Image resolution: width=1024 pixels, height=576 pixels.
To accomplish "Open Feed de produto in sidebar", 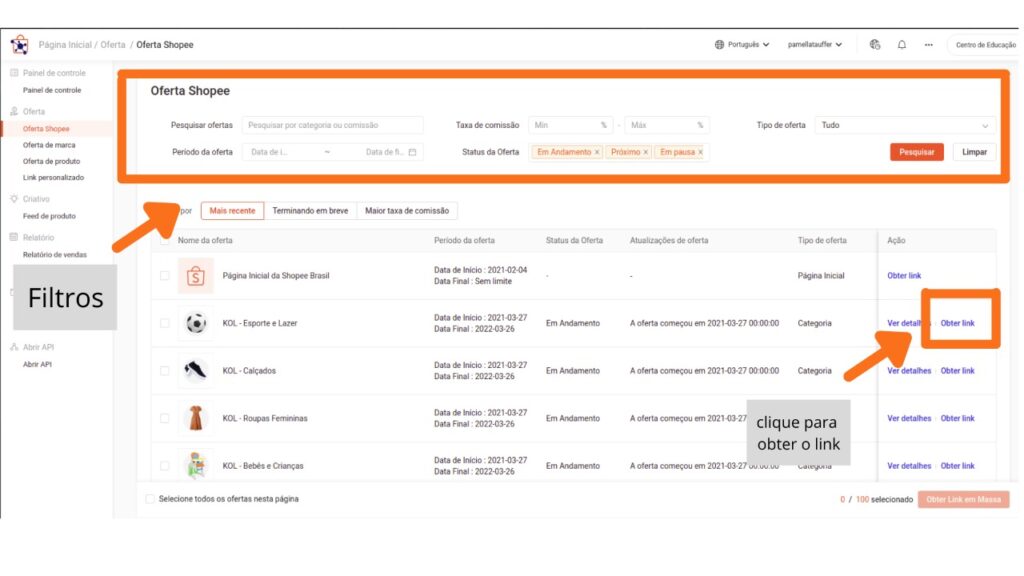I will click(x=49, y=216).
